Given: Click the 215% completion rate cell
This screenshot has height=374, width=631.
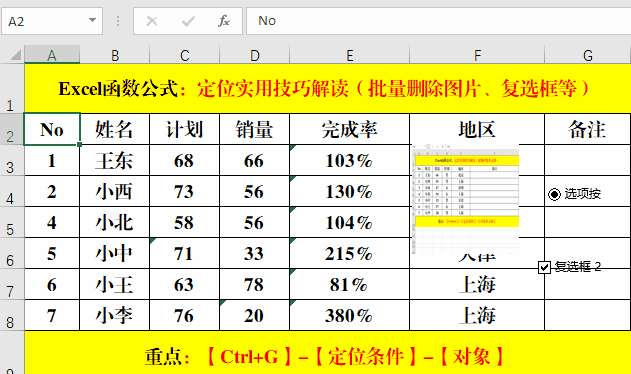Looking at the screenshot, I should [349, 253].
